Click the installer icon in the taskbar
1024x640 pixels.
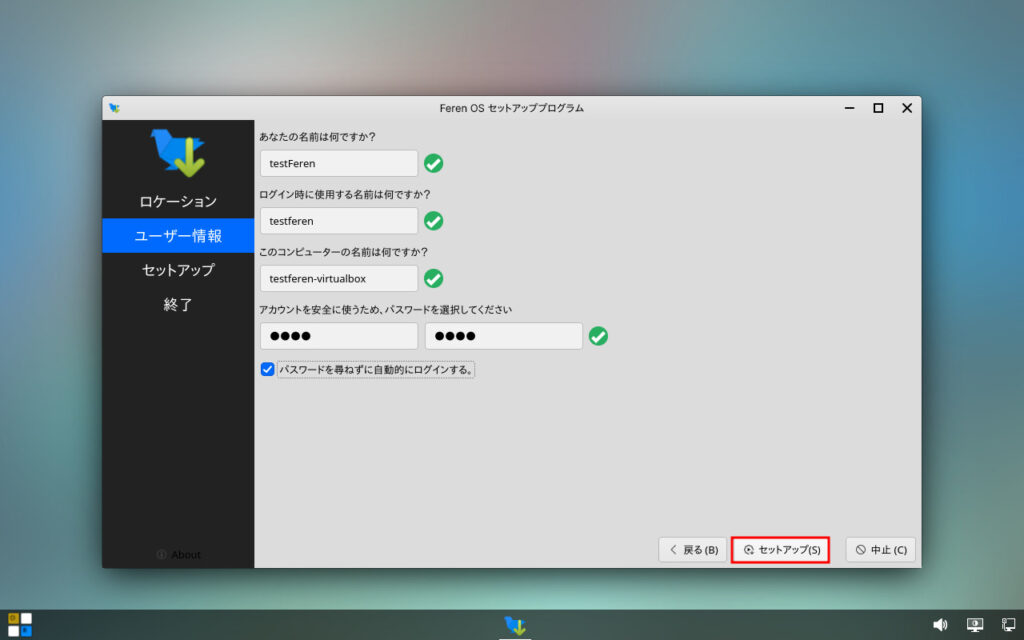(515, 625)
